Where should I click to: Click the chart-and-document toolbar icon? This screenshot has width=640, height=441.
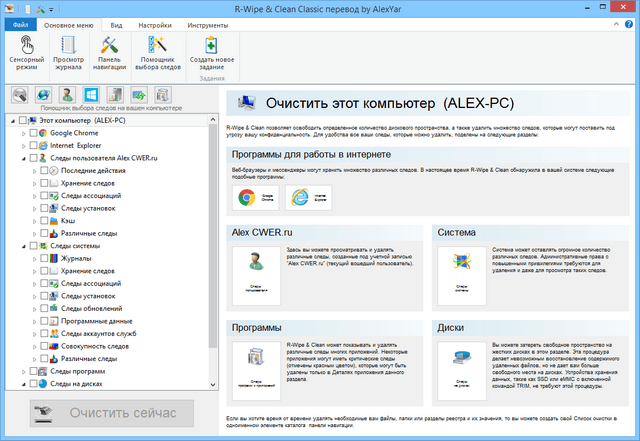pos(115,95)
